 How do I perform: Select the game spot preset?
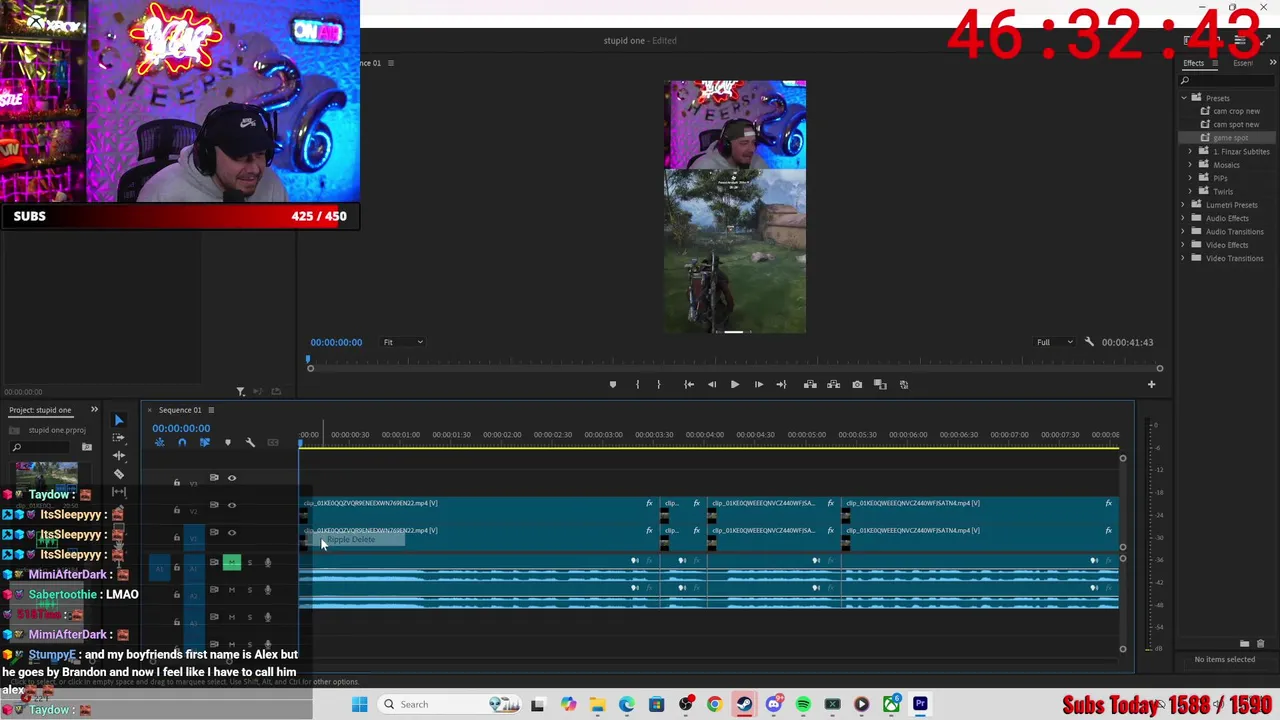tap(1230, 138)
